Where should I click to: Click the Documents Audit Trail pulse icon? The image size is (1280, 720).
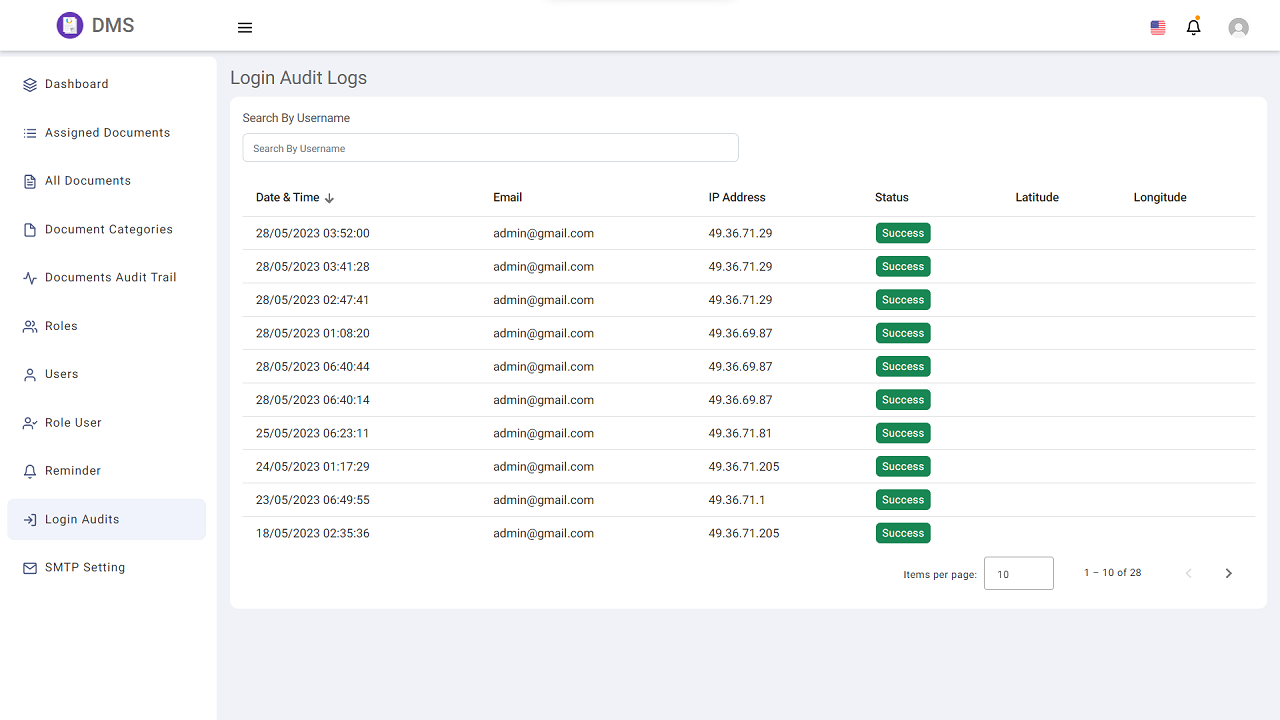(30, 278)
